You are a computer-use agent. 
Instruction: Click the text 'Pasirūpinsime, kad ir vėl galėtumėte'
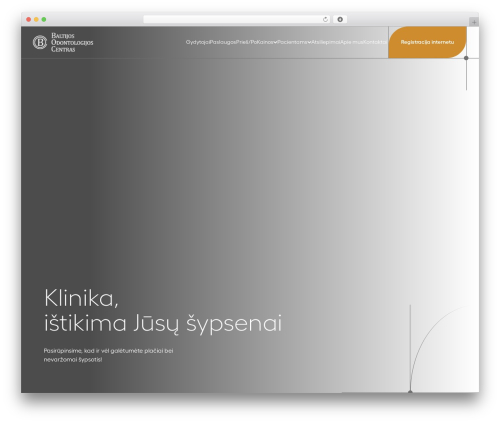click(x=93, y=351)
